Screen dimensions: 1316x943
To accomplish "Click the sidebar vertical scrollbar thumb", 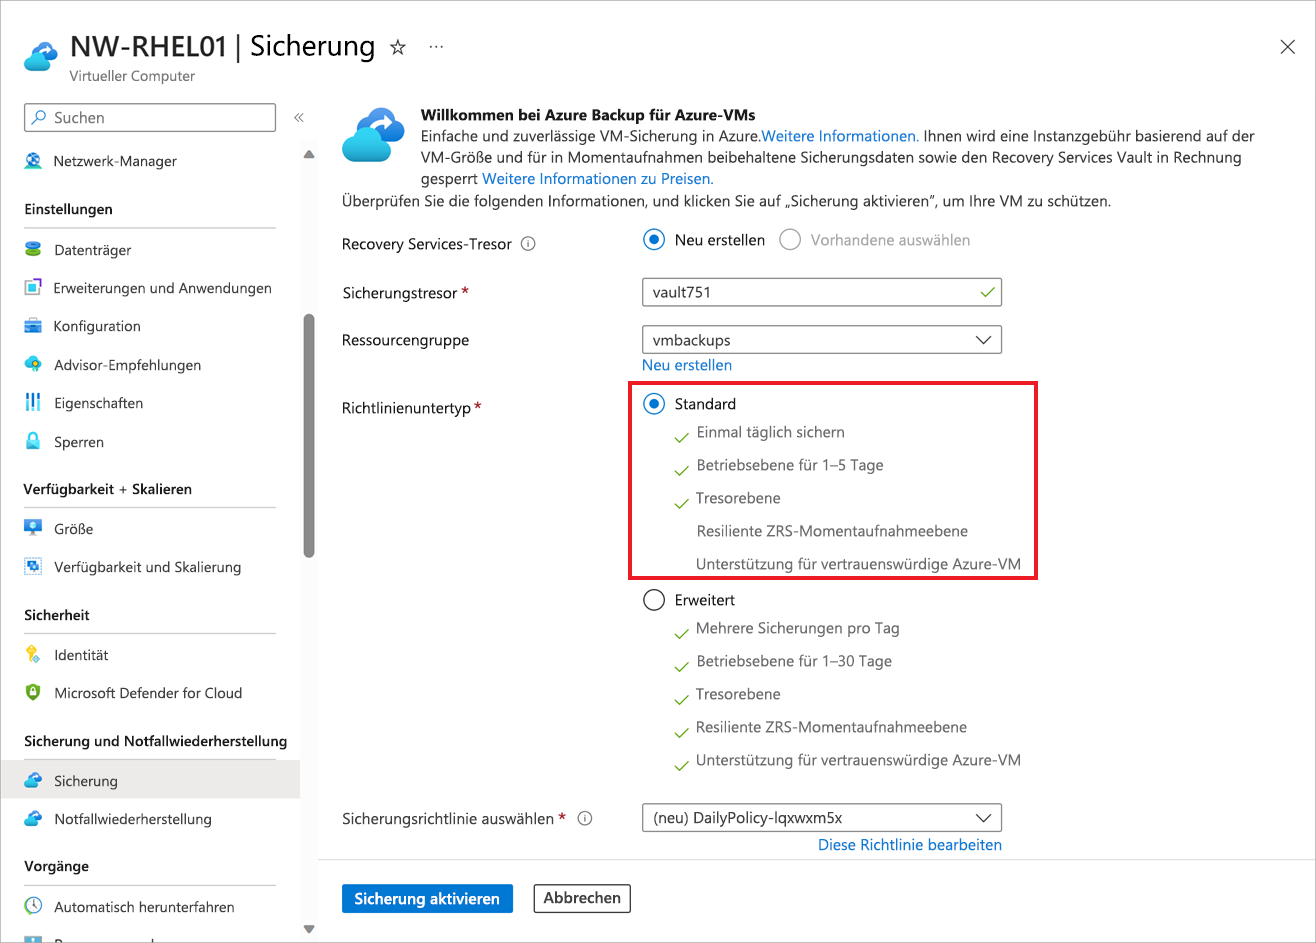I will (308, 435).
